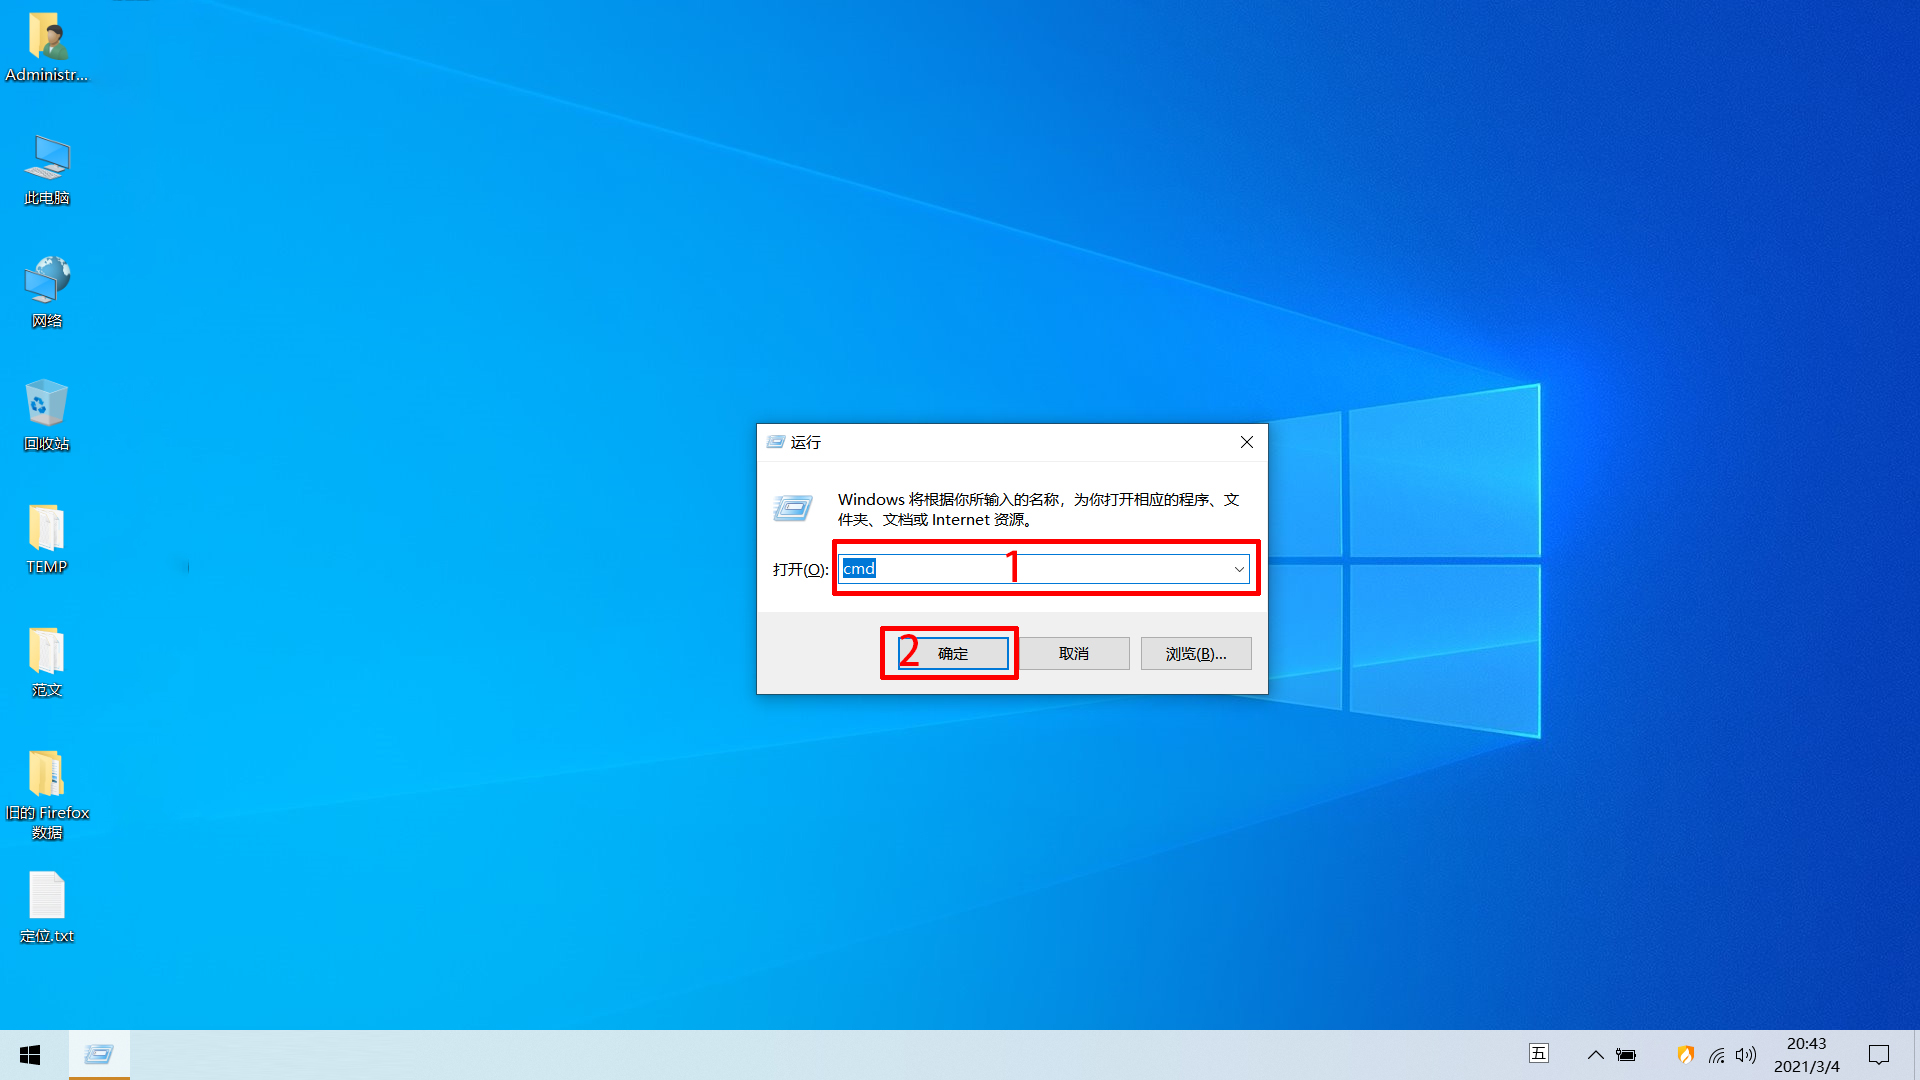
Task: Expand the 打开 combo box dropdown arrow
Action: click(x=1239, y=569)
